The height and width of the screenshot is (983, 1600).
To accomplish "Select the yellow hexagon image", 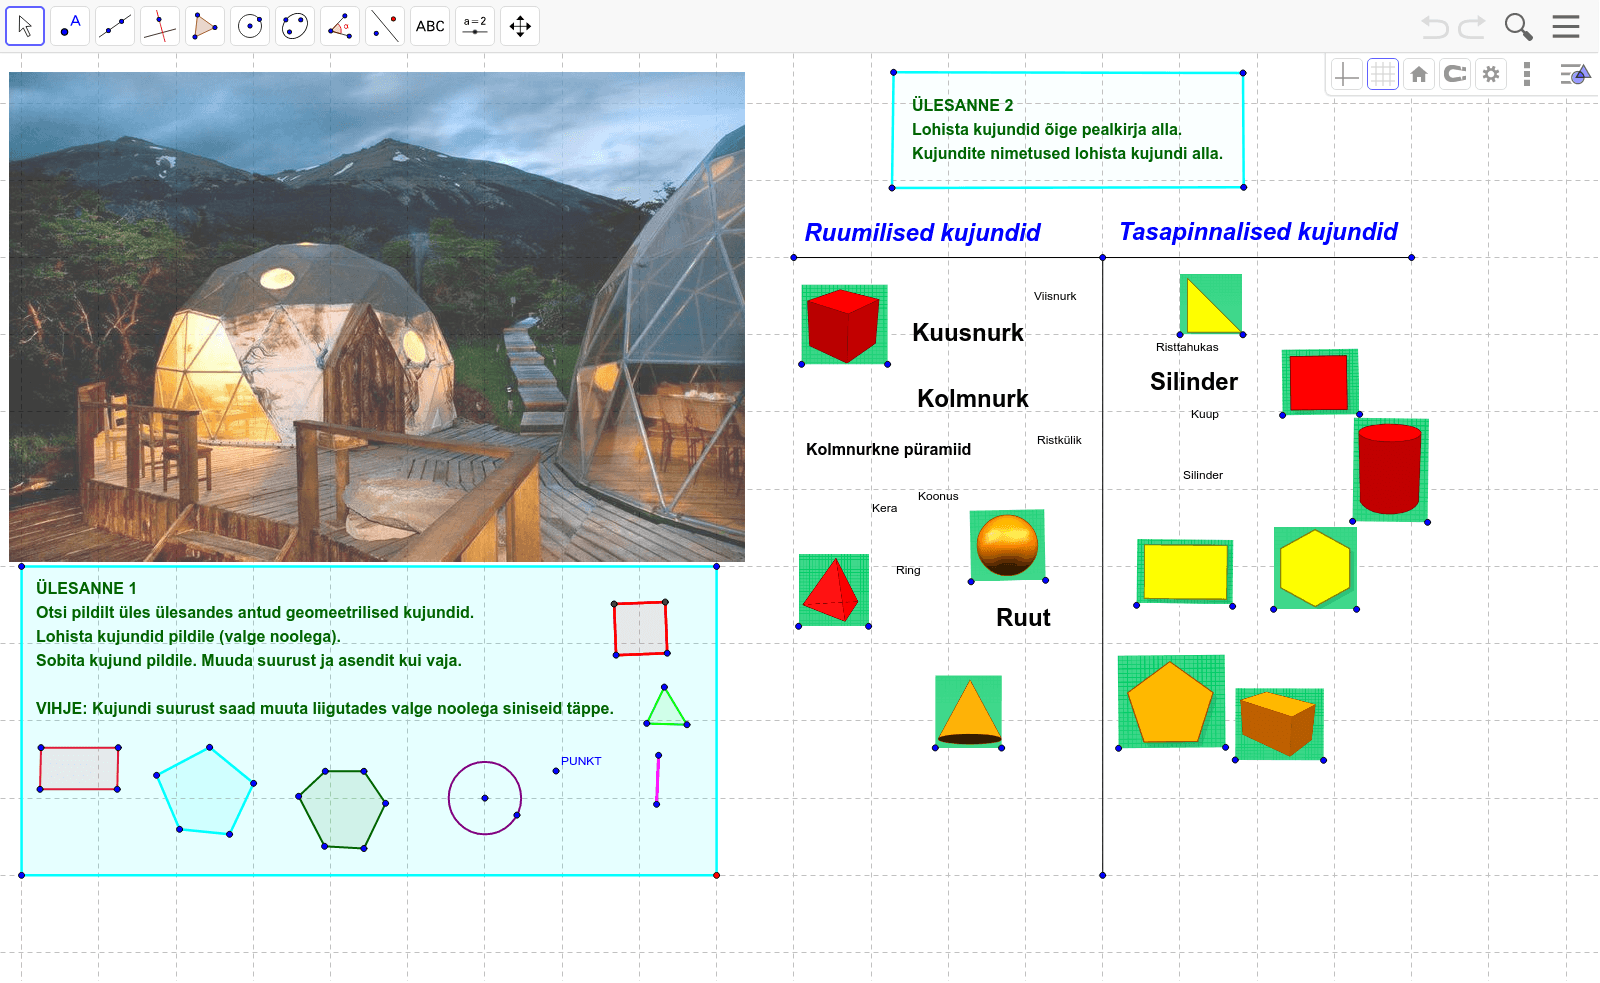I will click(x=1315, y=568).
